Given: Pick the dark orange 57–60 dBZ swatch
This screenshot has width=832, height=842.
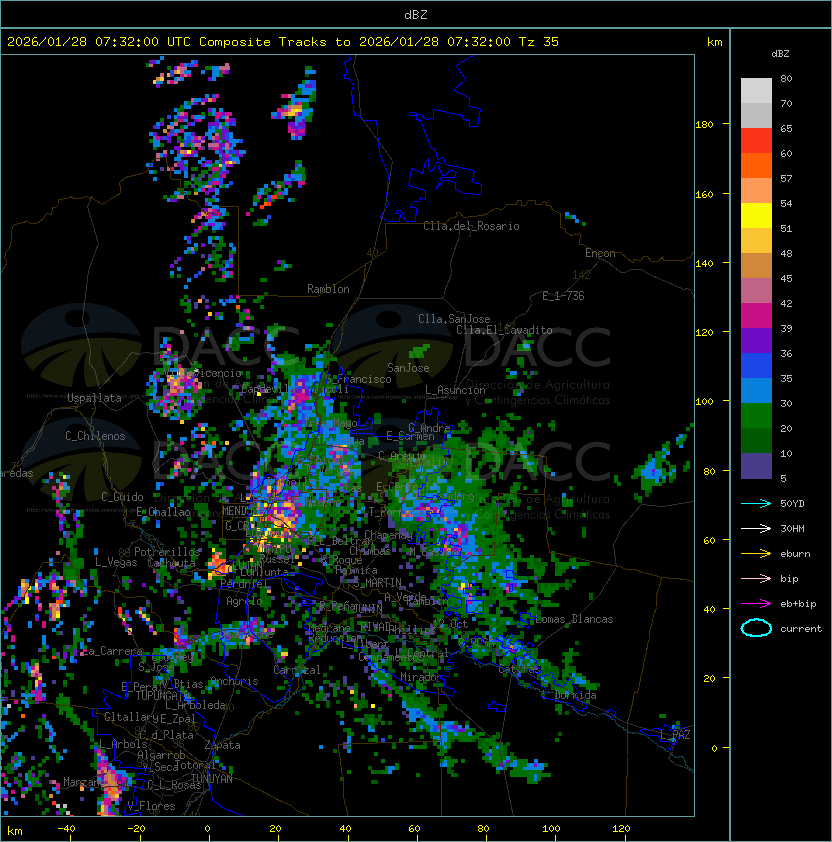Looking at the screenshot, I should [x=756, y=165].
